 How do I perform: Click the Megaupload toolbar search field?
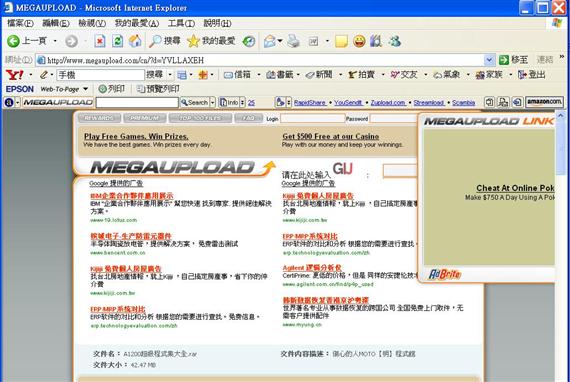[137, 102]
